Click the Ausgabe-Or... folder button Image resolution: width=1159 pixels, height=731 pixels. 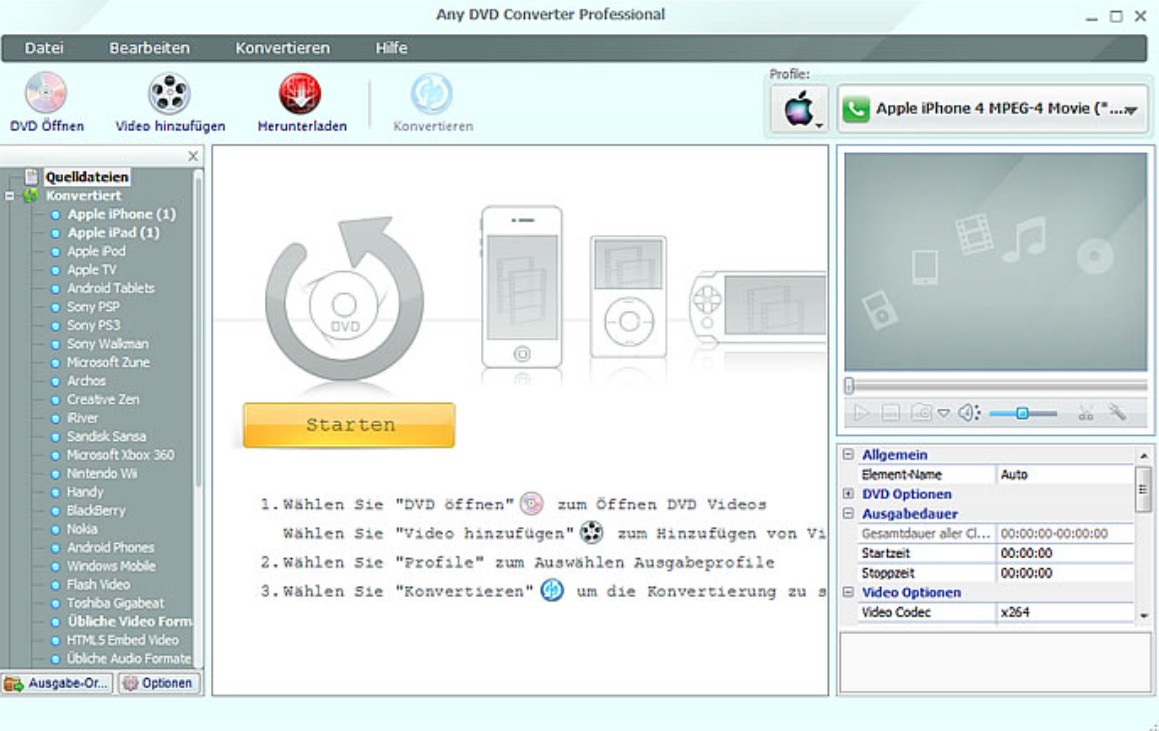pos(57,683)
